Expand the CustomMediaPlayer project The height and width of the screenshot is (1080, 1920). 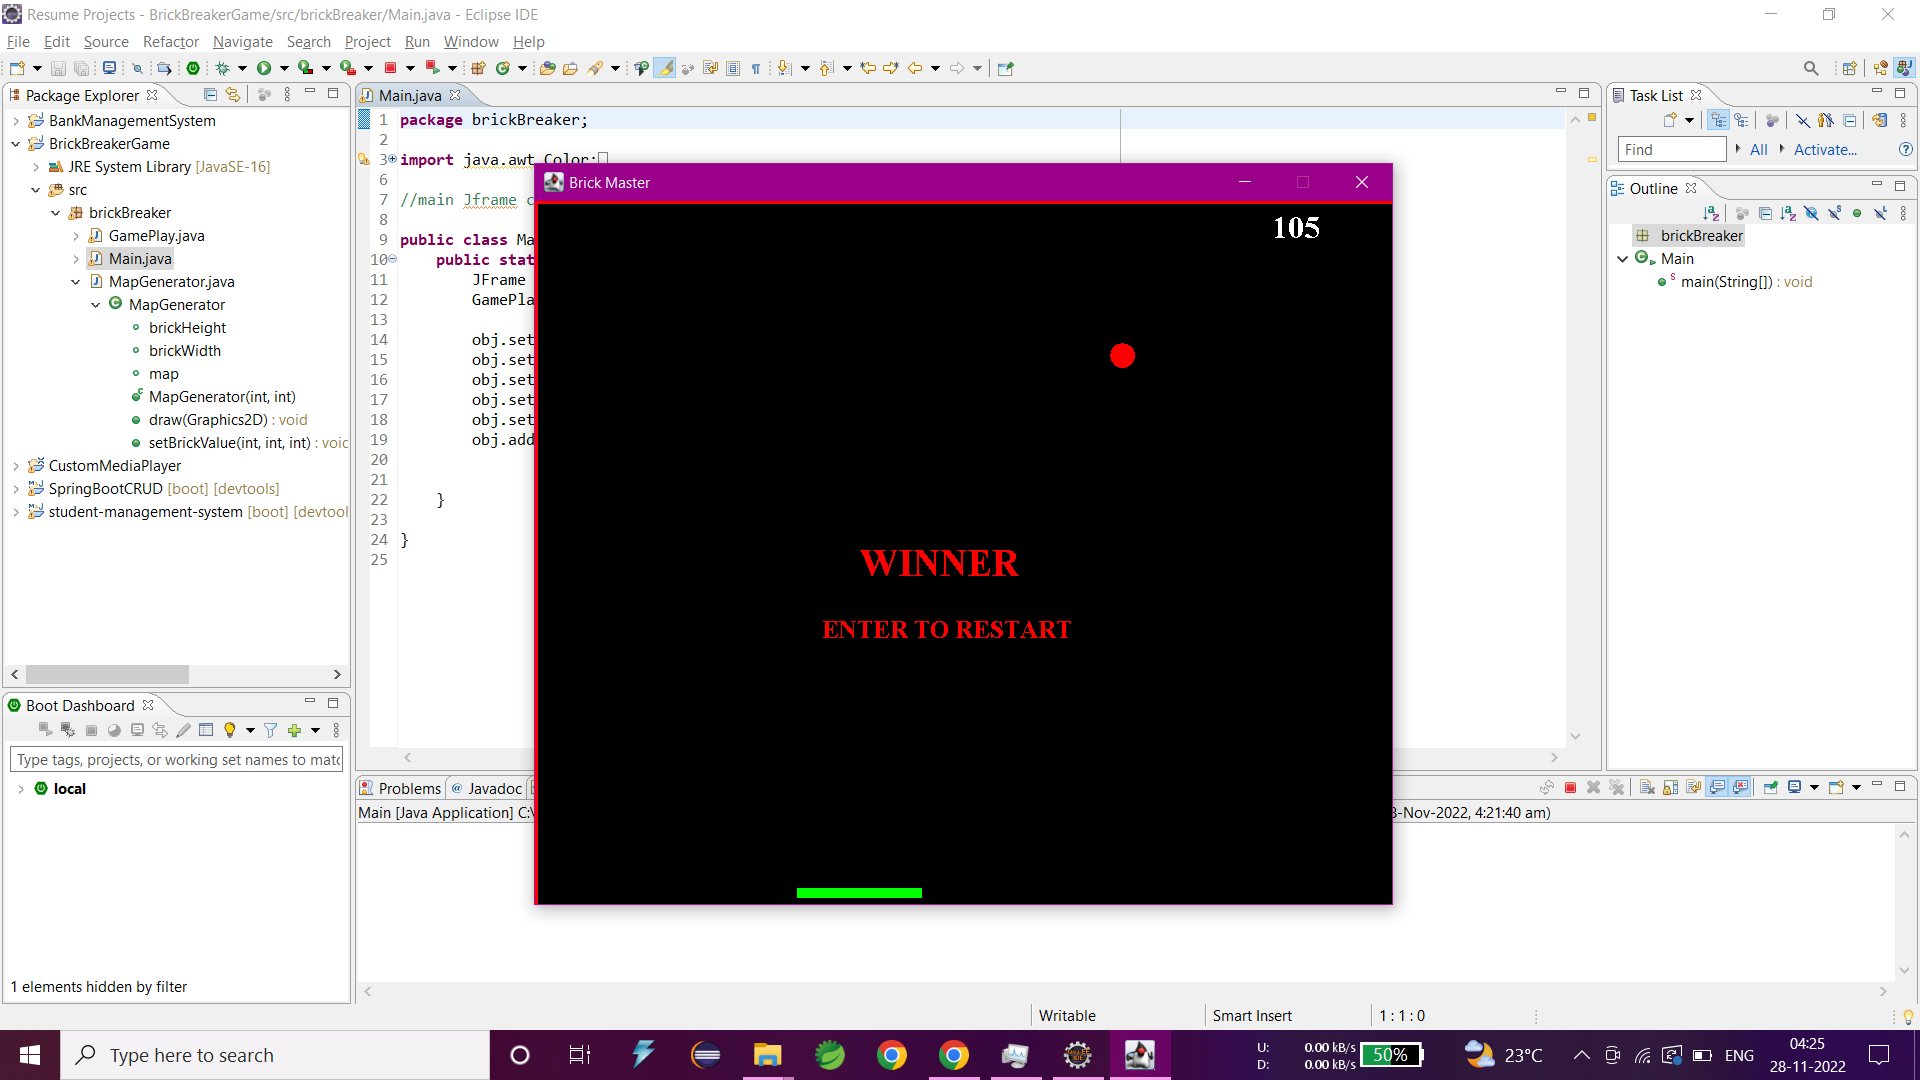point(16,465)
